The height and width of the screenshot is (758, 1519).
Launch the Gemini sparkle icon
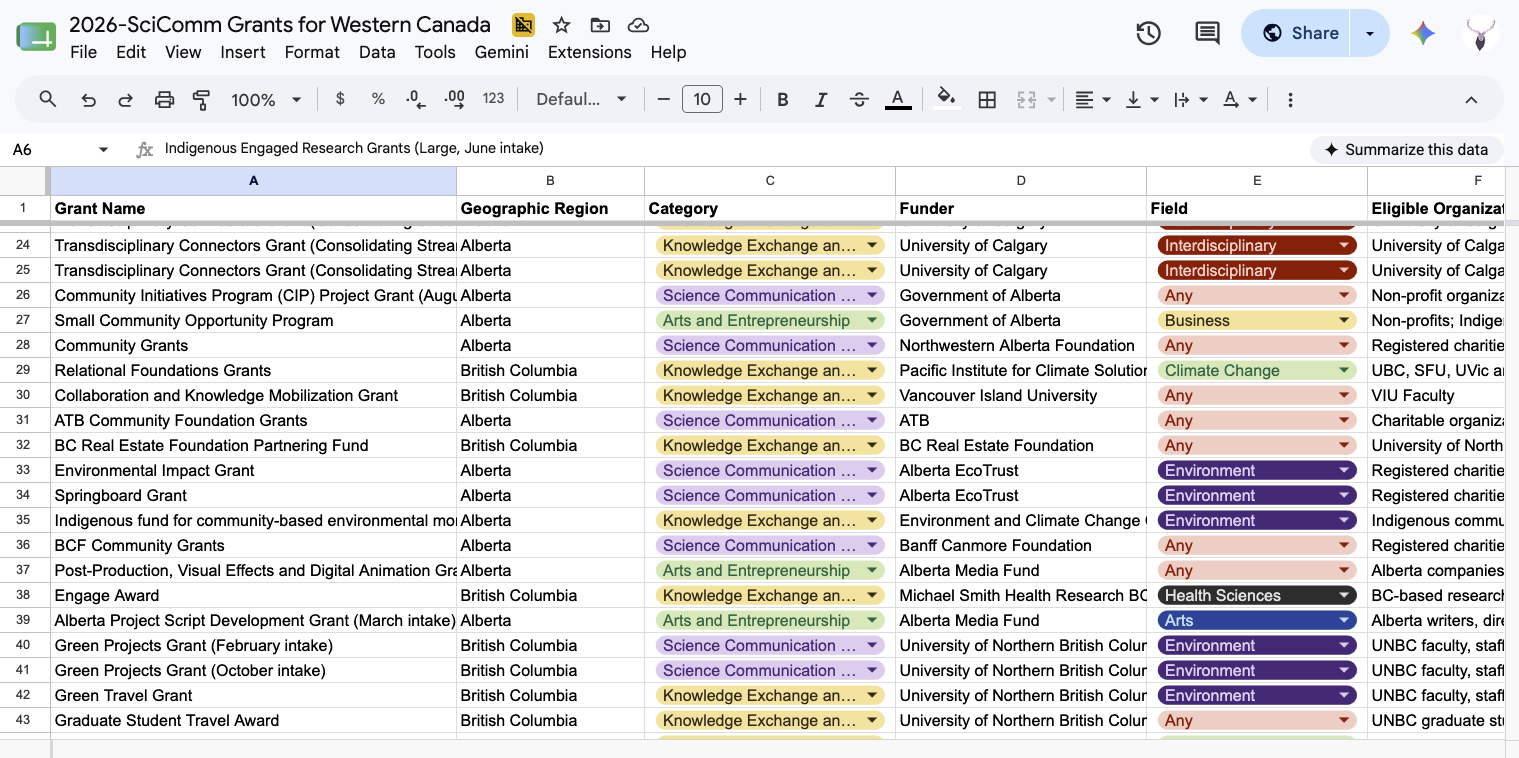pyautogui.click(x=1423, y=33)
